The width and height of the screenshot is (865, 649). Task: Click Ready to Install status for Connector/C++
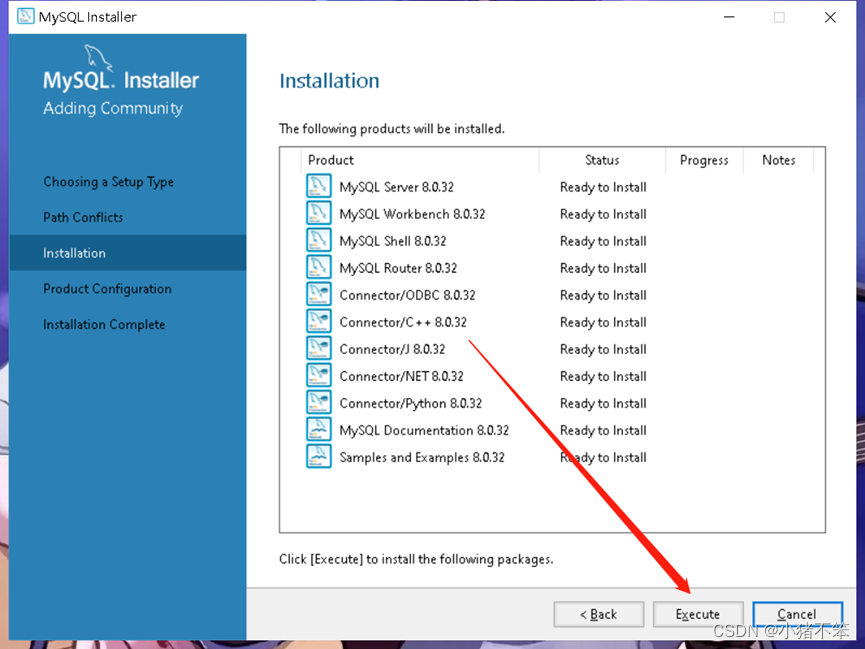(603, 323)
